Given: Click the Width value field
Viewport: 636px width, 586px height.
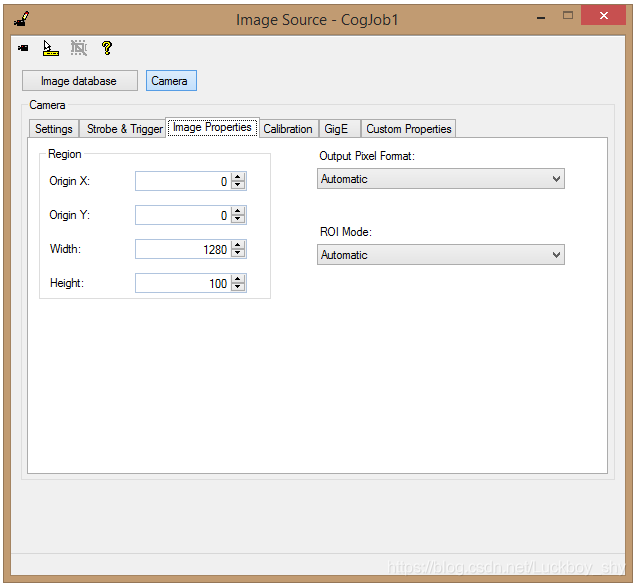Looking at the screenshot, I should (183, 249).
